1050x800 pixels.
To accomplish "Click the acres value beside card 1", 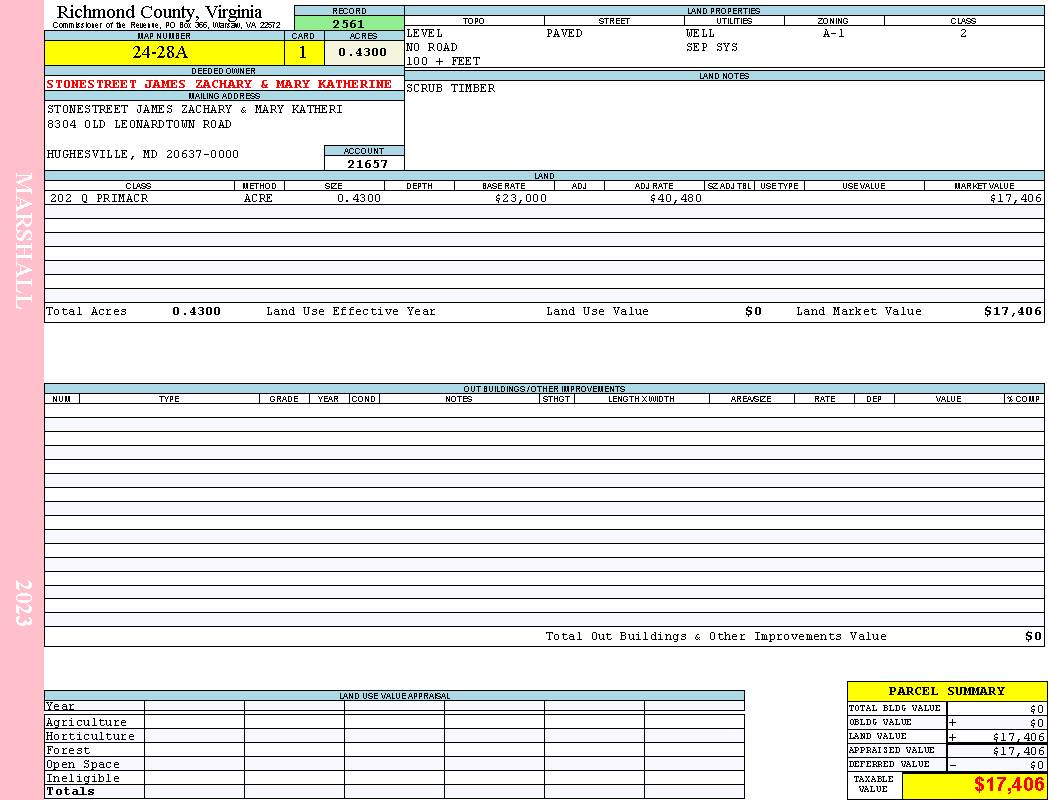I will pos(364,52).
